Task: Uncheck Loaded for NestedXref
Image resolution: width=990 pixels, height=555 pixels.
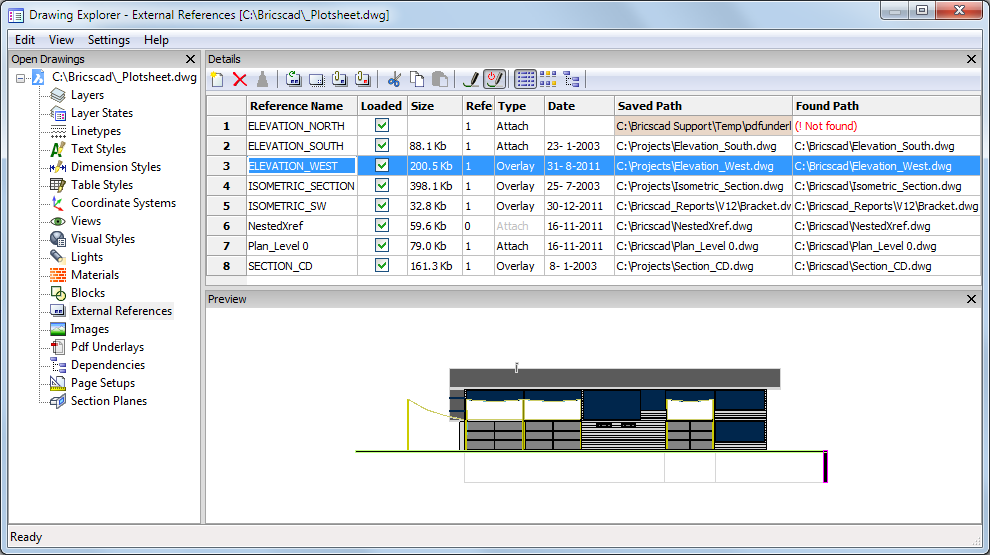Action: 382,225
